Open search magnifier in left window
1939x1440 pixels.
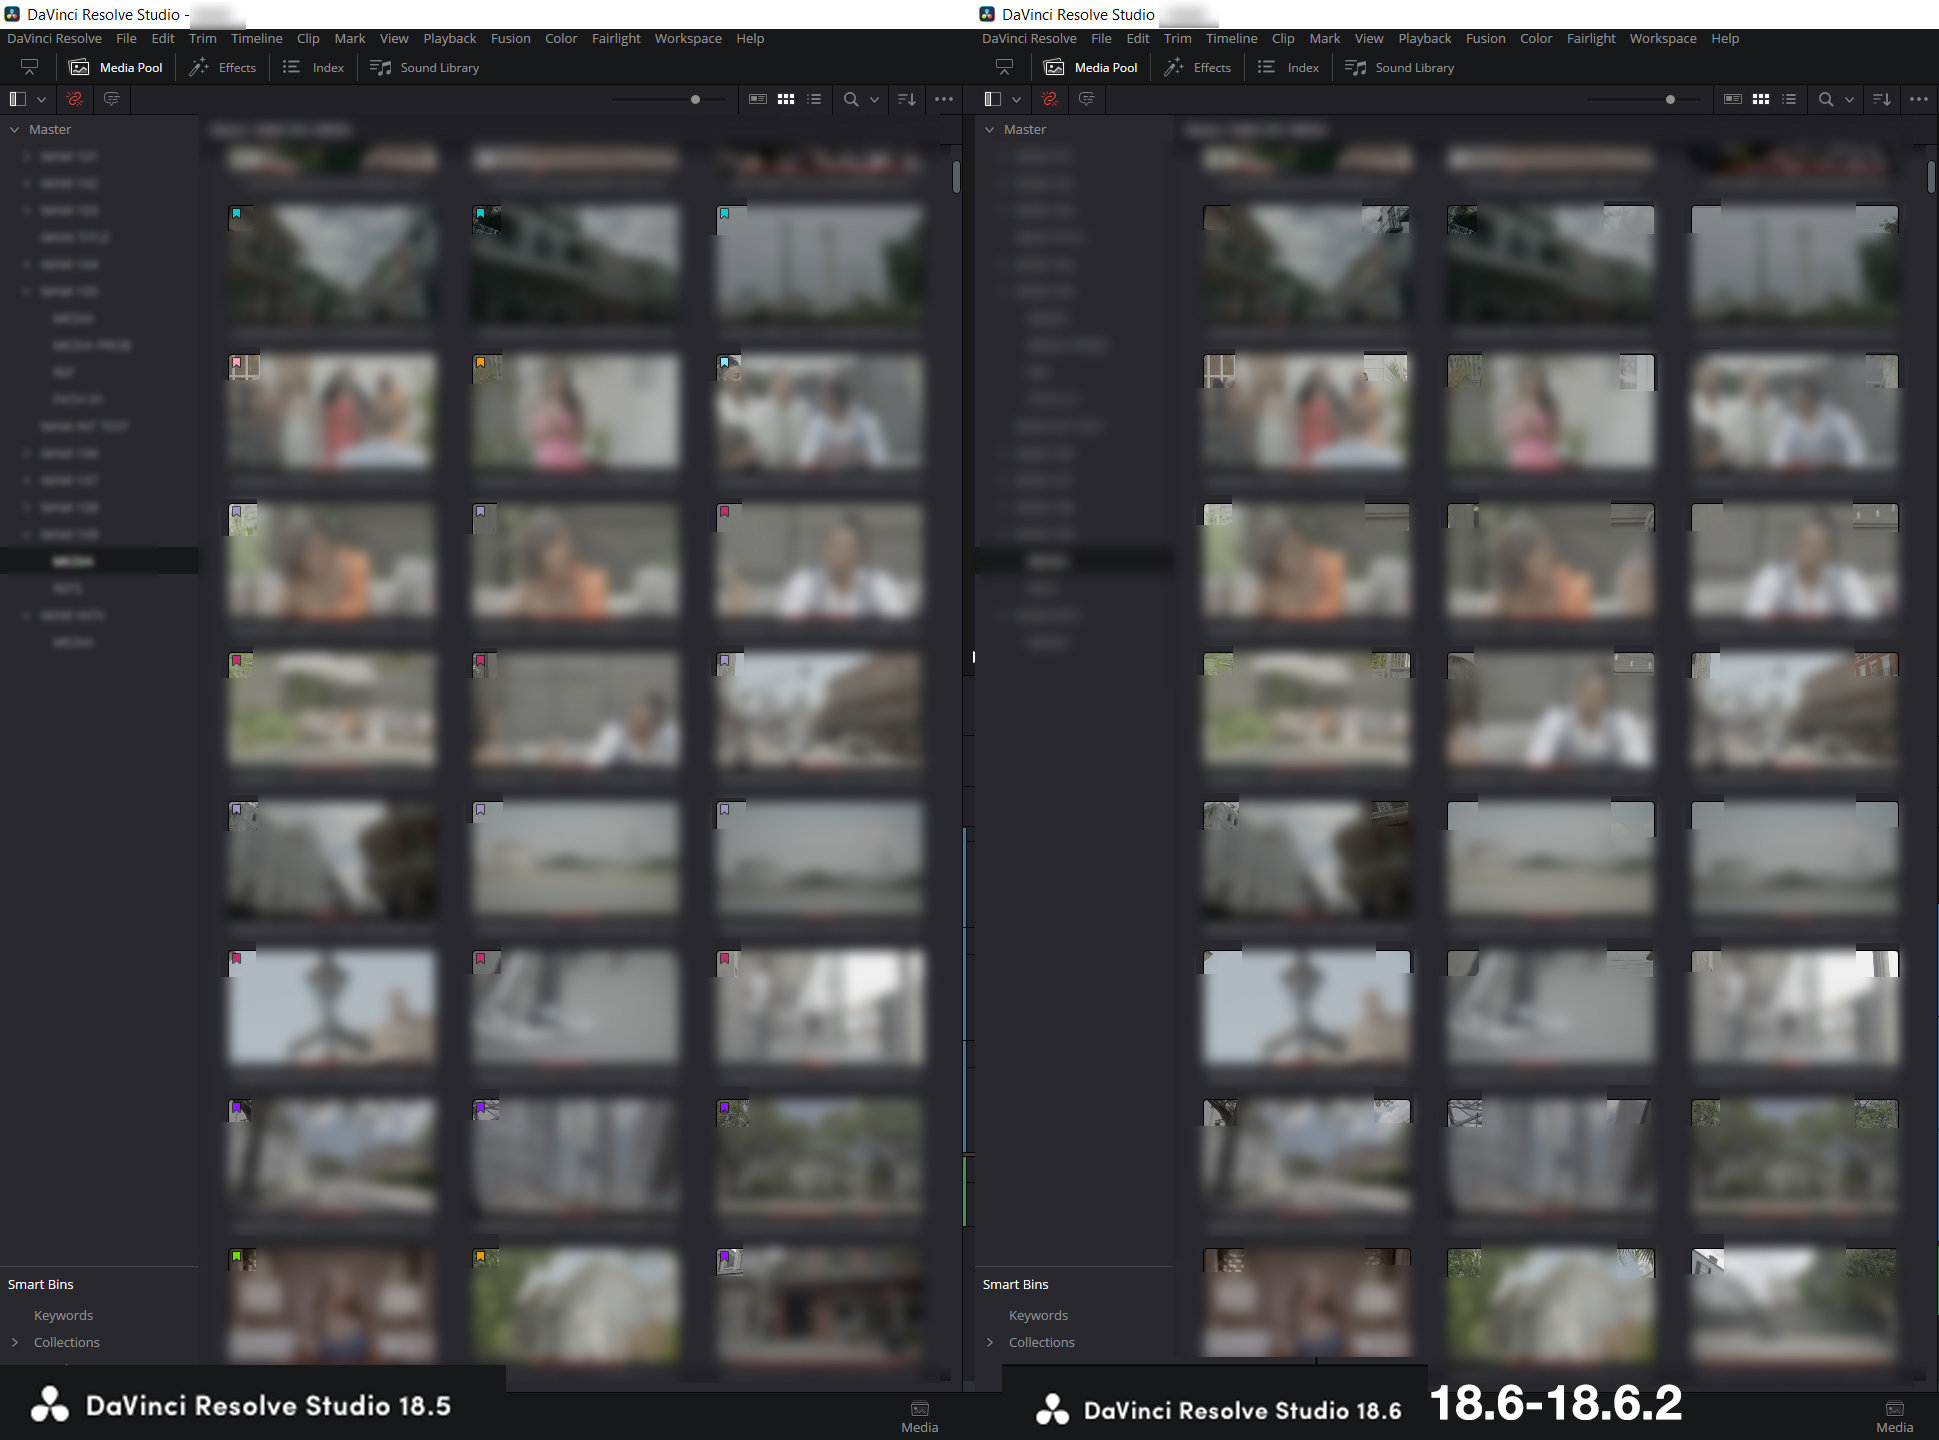851,99
